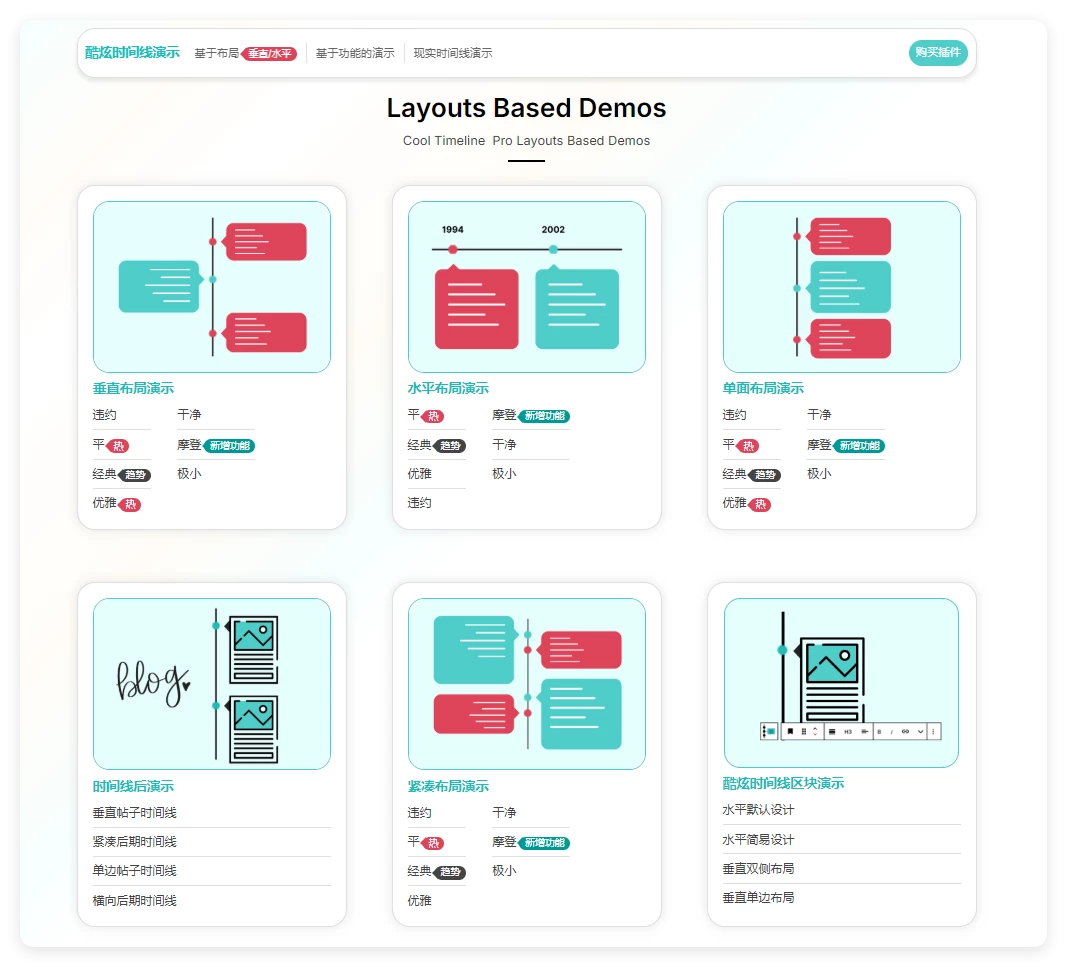Image resolution: width=1067 pixels, height=967 pixels.
Task: Open the 垂直布局演示 title link
Action: [x=133, y=388]
